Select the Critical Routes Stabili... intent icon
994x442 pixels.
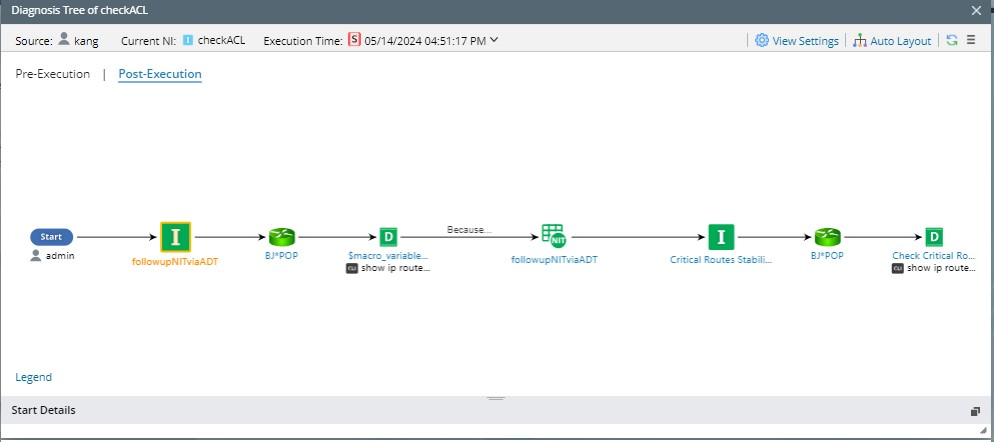click(x=721, y=237)
